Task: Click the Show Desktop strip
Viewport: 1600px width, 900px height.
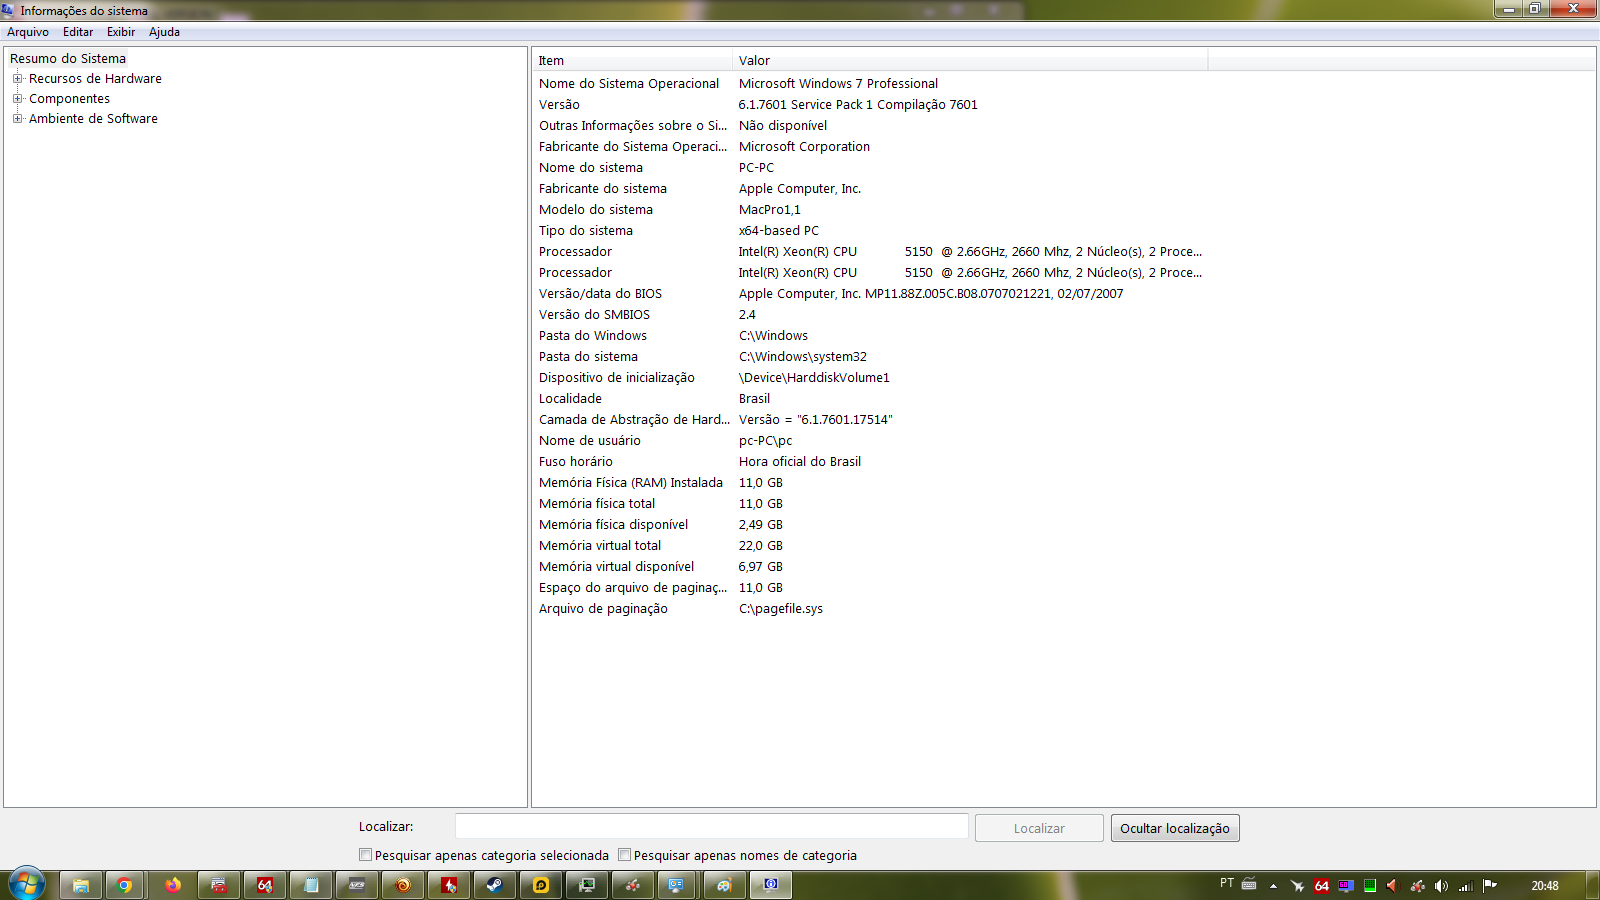Action: tap(1593, 885)
